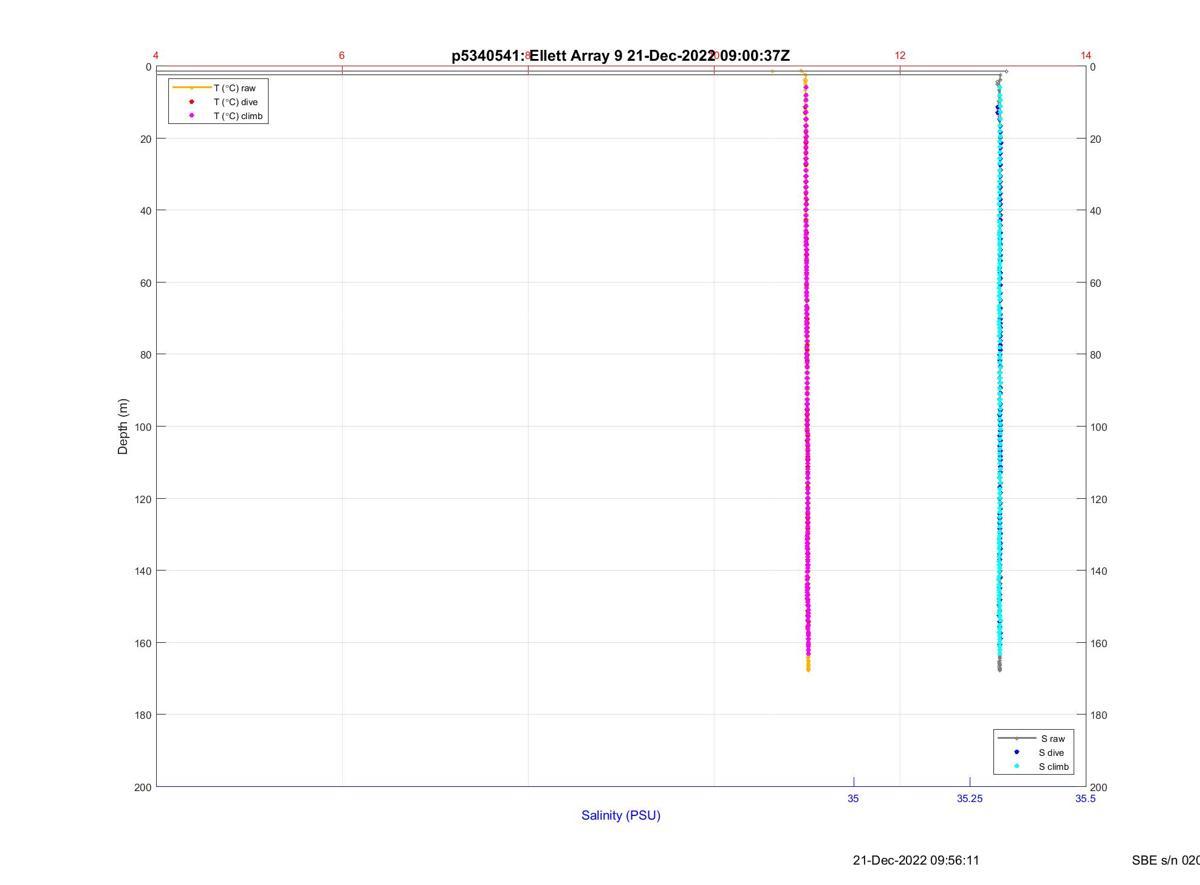Click the Depth (m) axis label

tap(123, 427)
